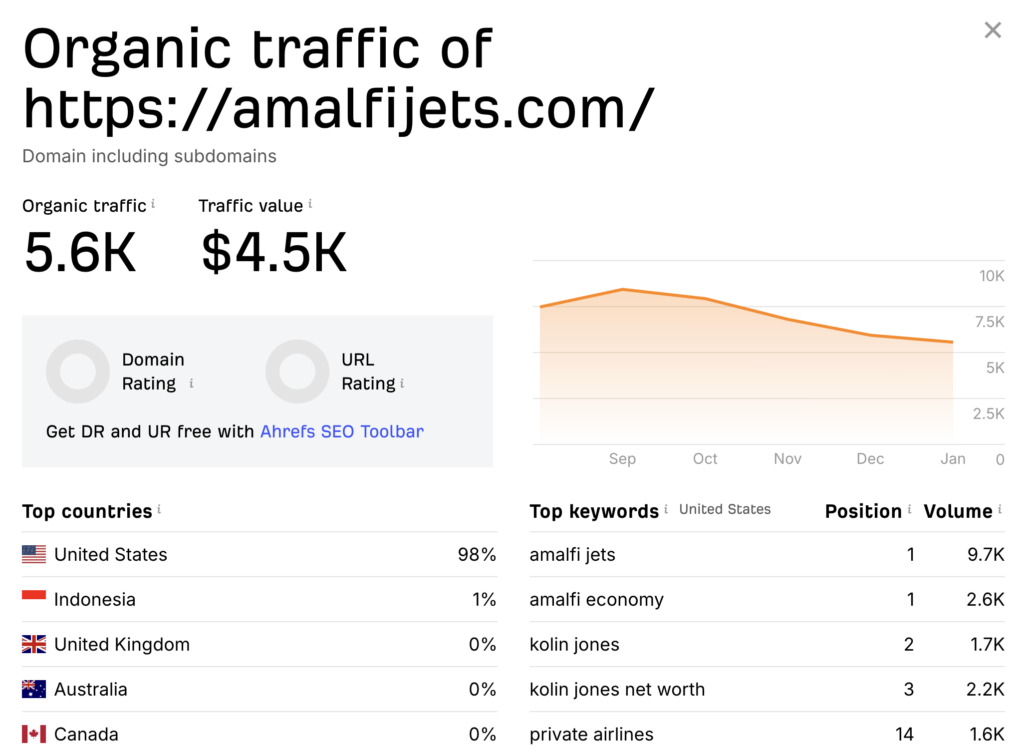Click the URL Rating info icon

coord(402,383)
